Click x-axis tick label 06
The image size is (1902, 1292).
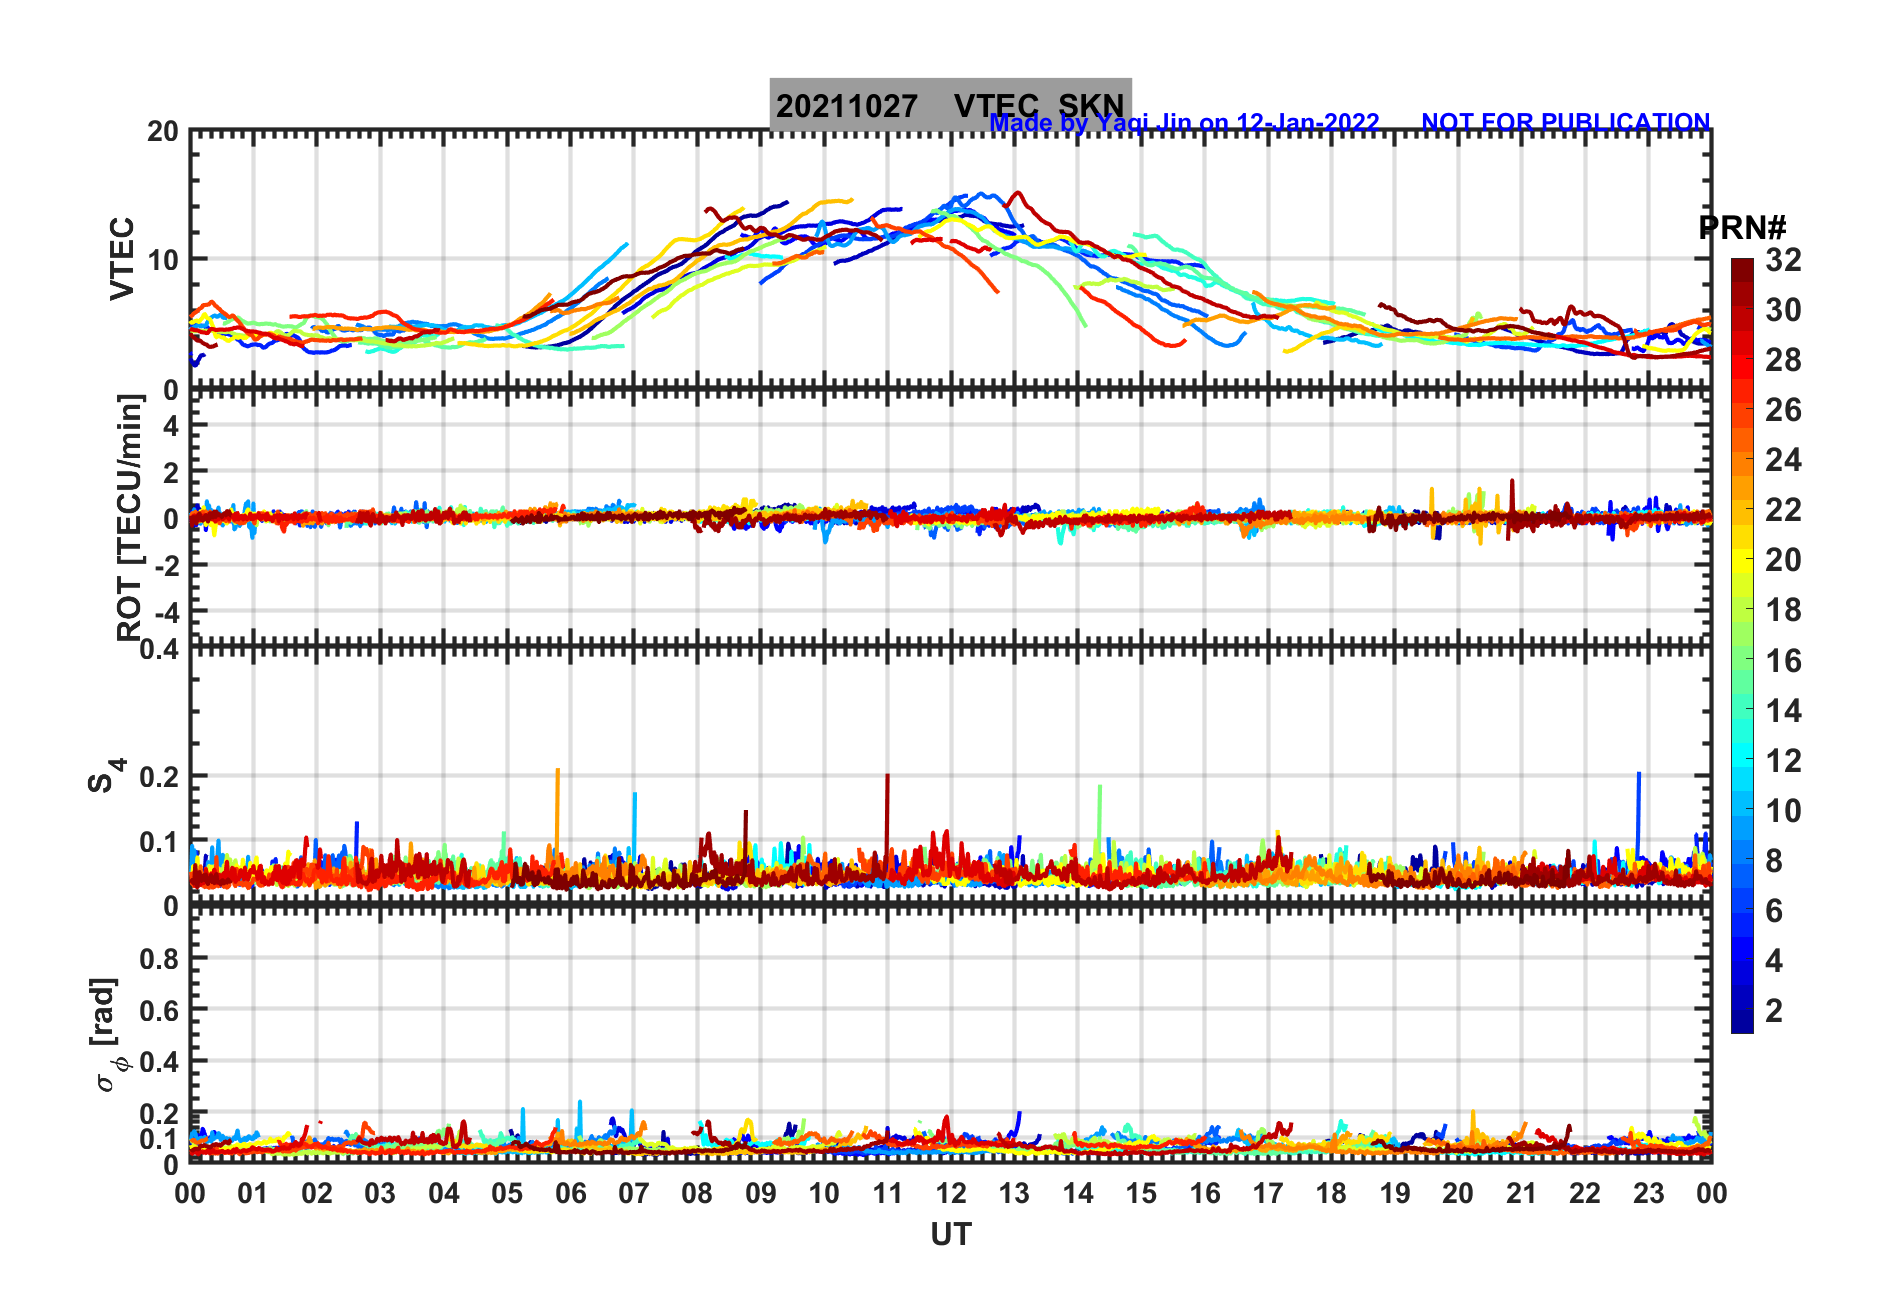571,1193
